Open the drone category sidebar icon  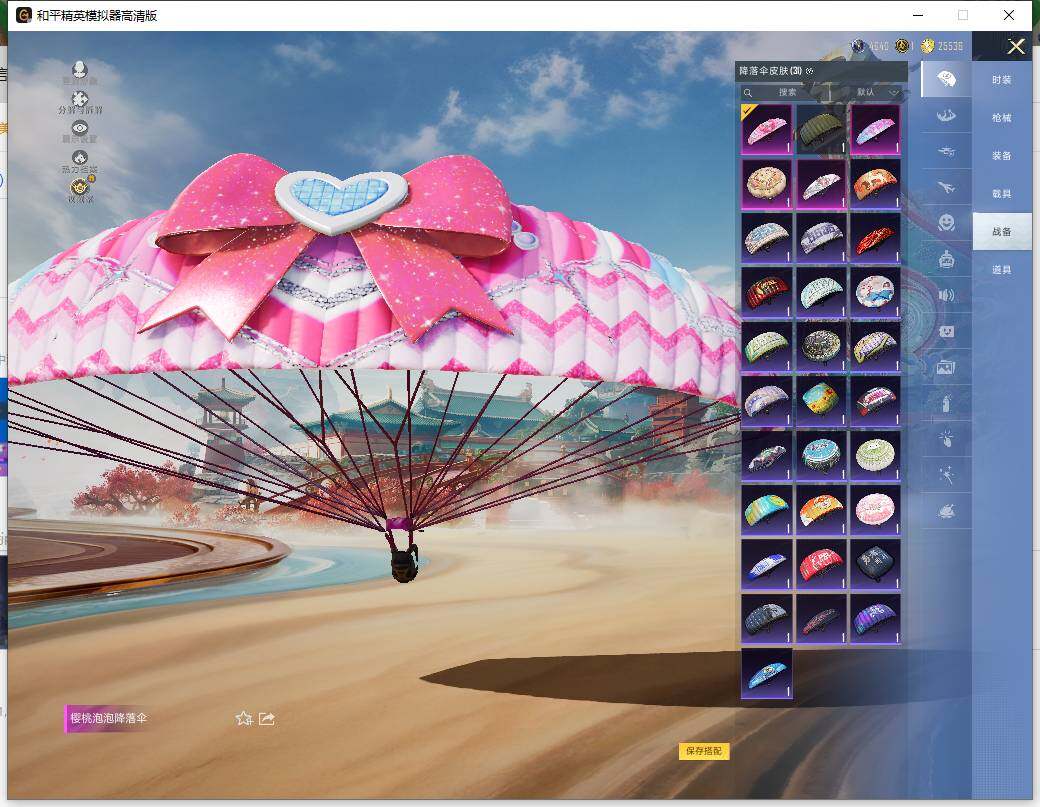tap(946, 152)
